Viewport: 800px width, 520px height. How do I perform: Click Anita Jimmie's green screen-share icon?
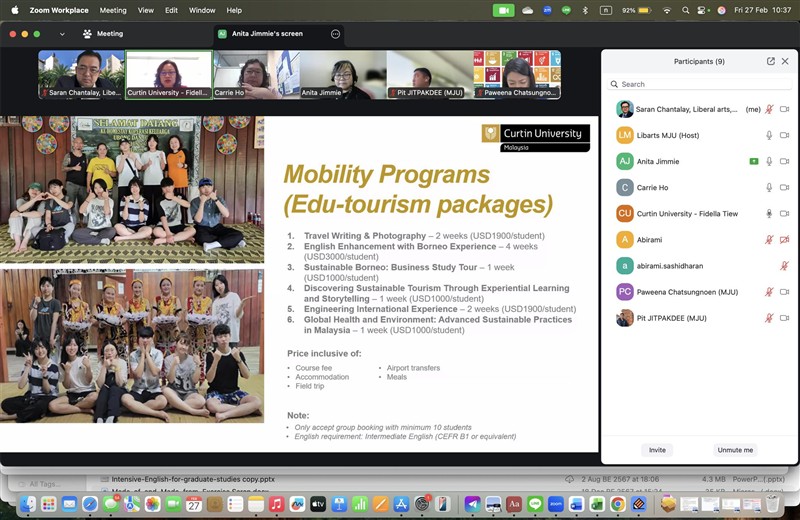(754, 161)
